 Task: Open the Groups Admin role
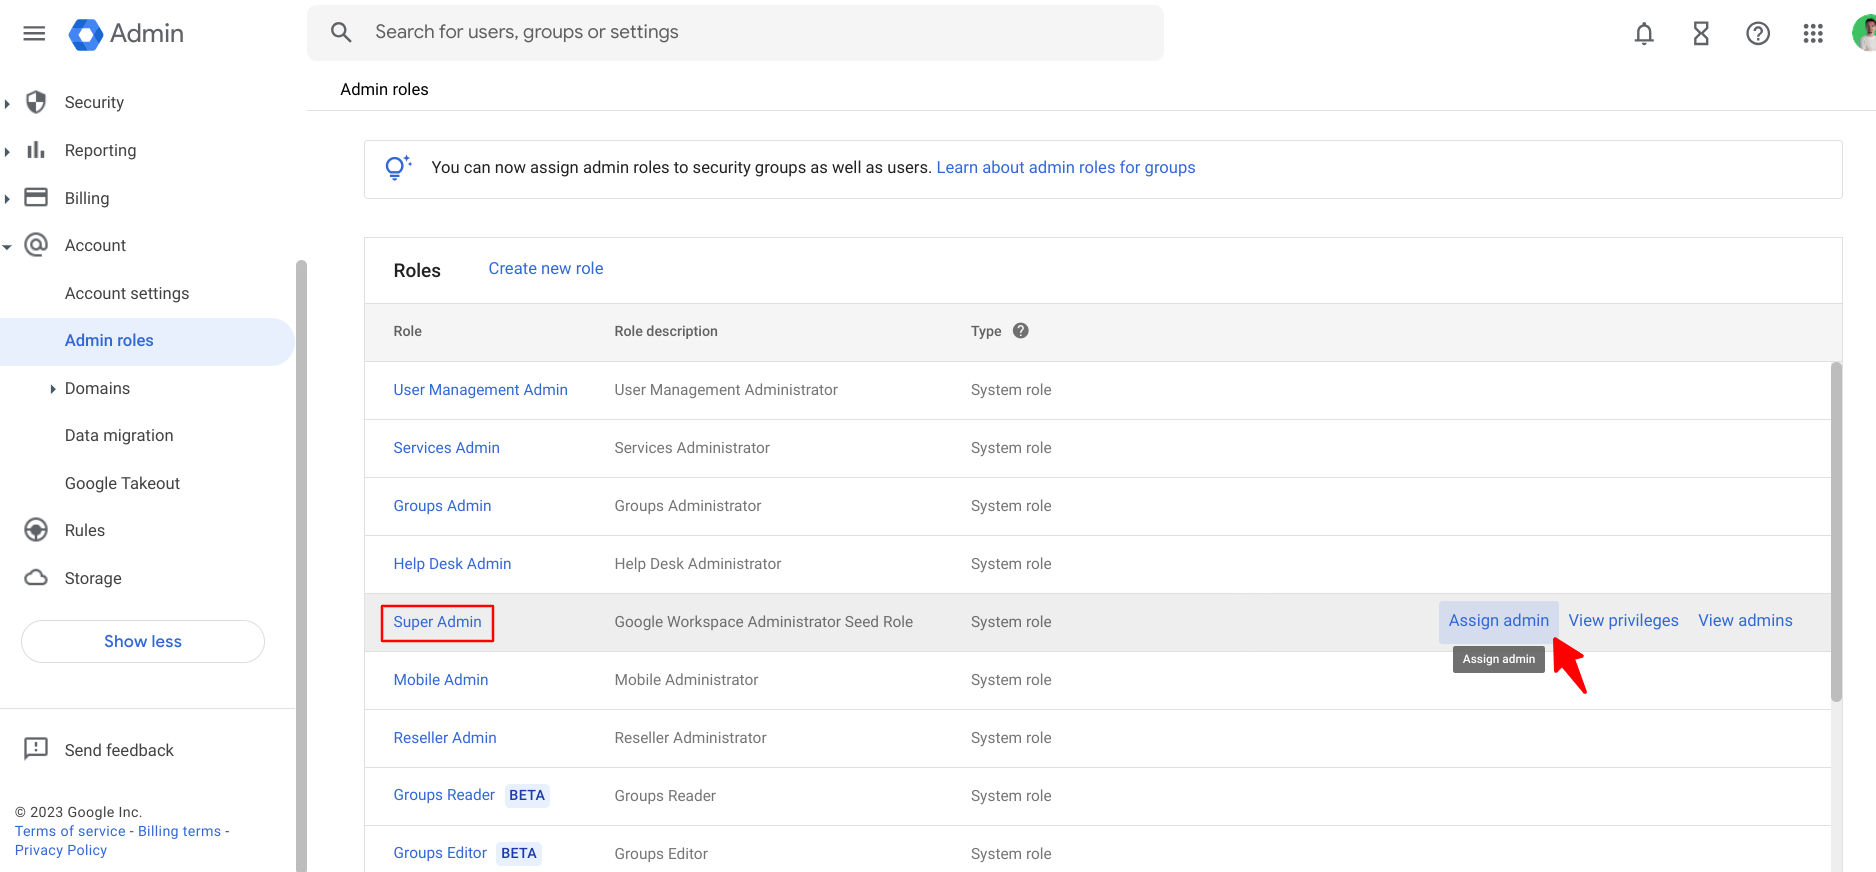click(x=442, y=506)
